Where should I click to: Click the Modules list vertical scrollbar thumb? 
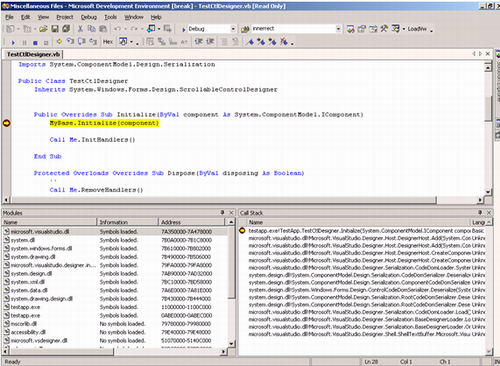[231, 262]
